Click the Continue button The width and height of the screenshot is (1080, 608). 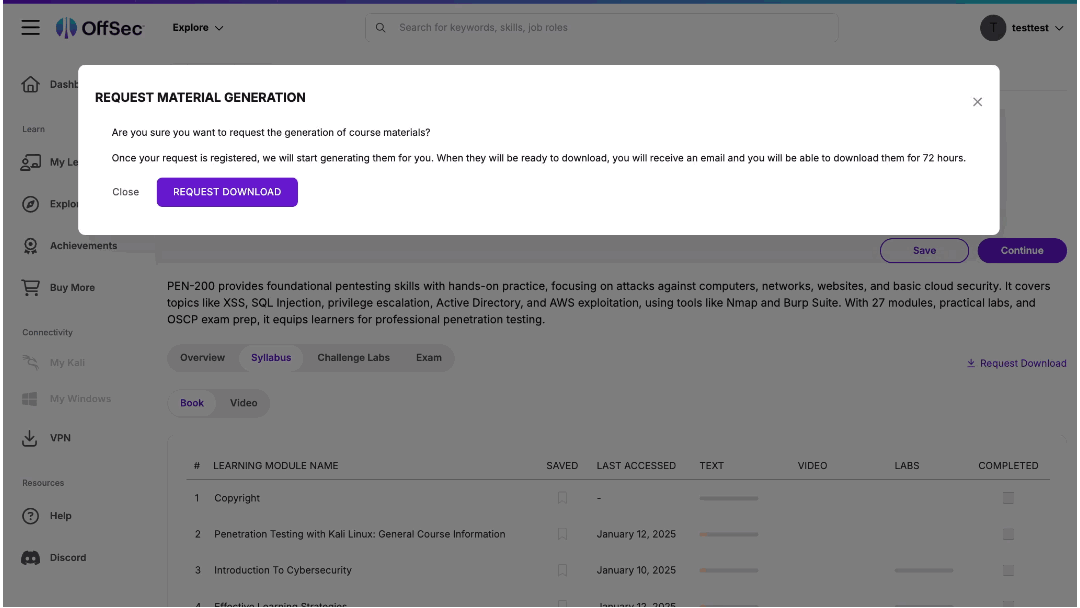(x=1021, y=251)
